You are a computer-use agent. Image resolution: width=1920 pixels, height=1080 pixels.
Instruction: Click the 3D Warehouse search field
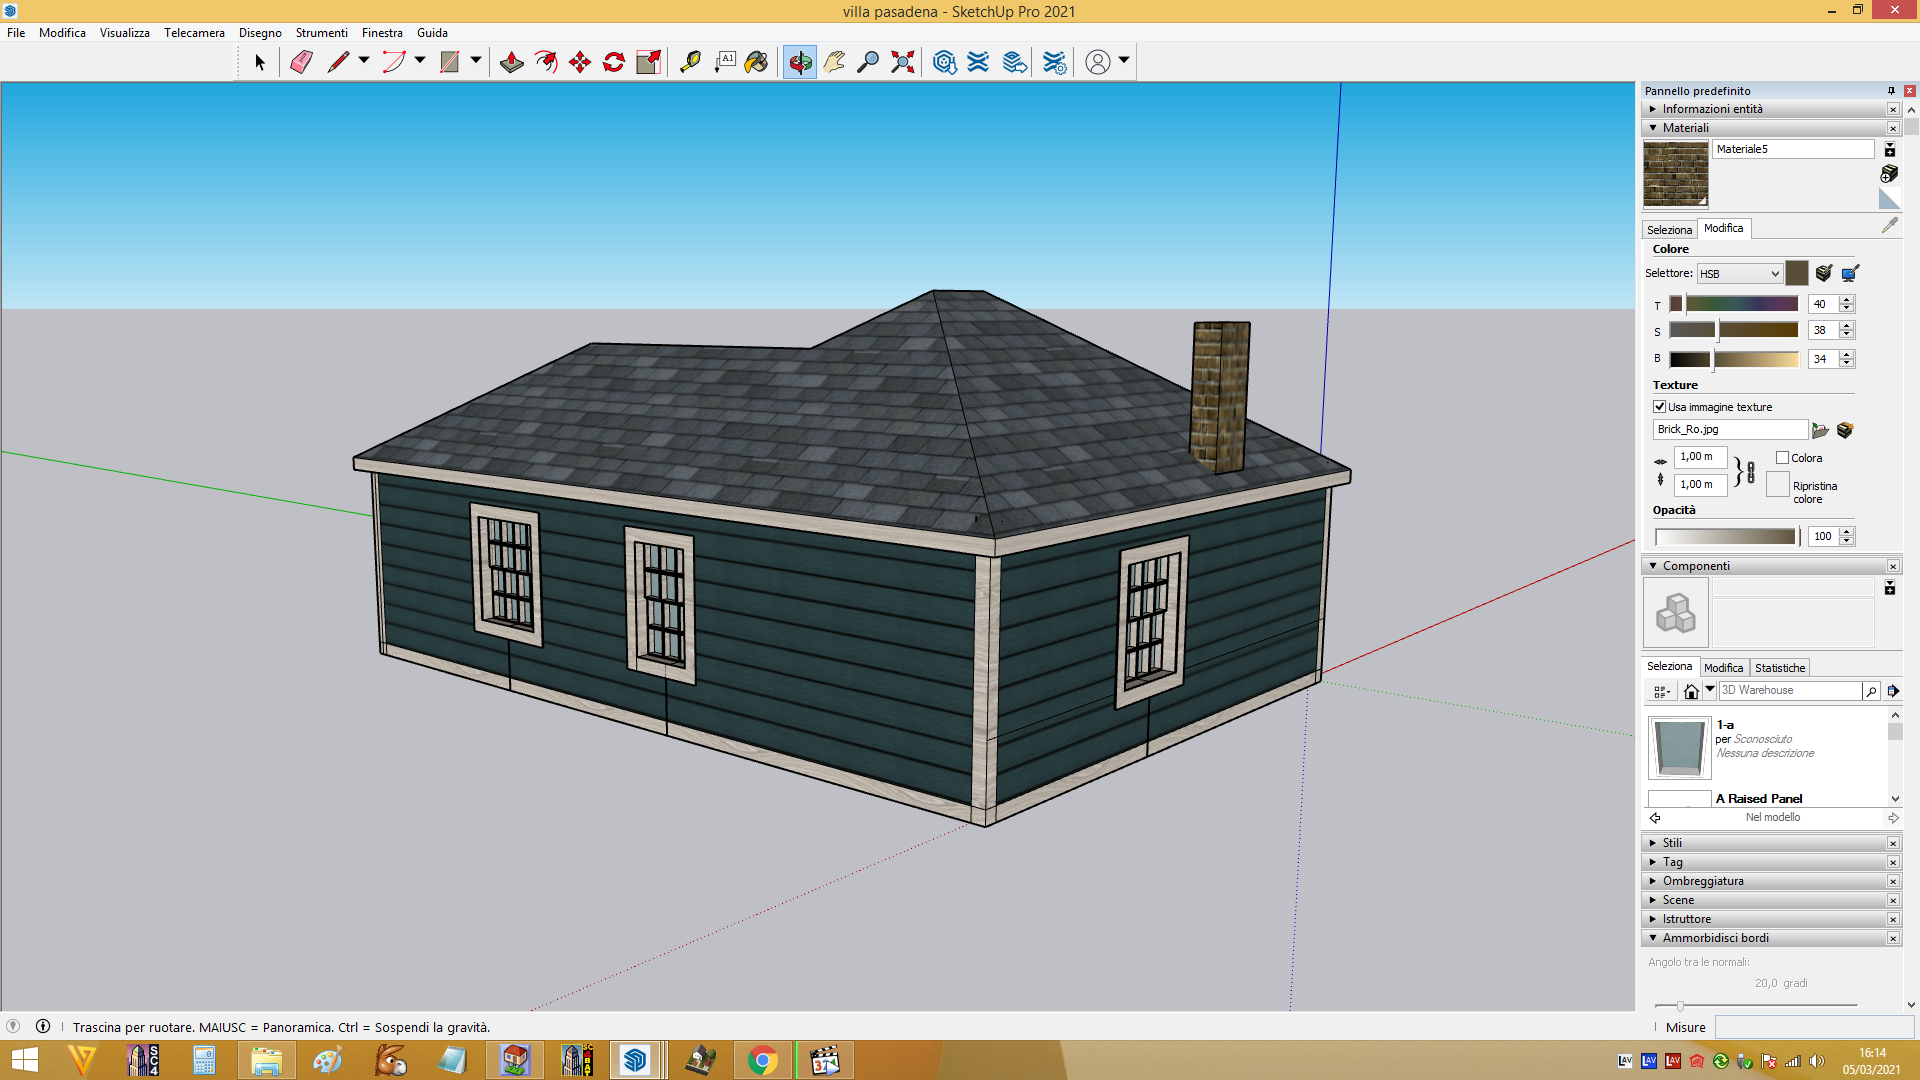click(1790, 691)
